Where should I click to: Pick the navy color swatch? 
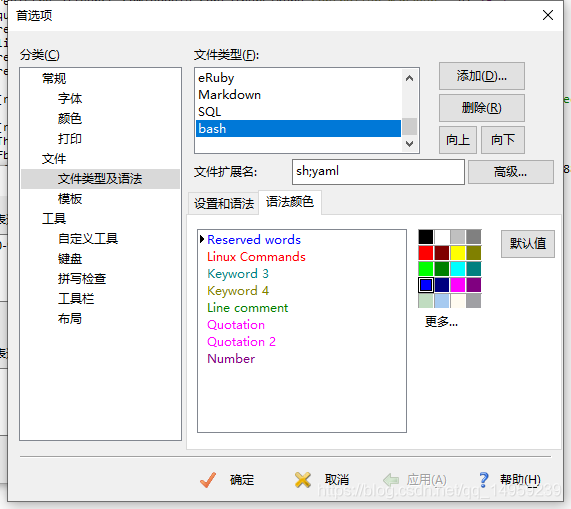point(442,285)
